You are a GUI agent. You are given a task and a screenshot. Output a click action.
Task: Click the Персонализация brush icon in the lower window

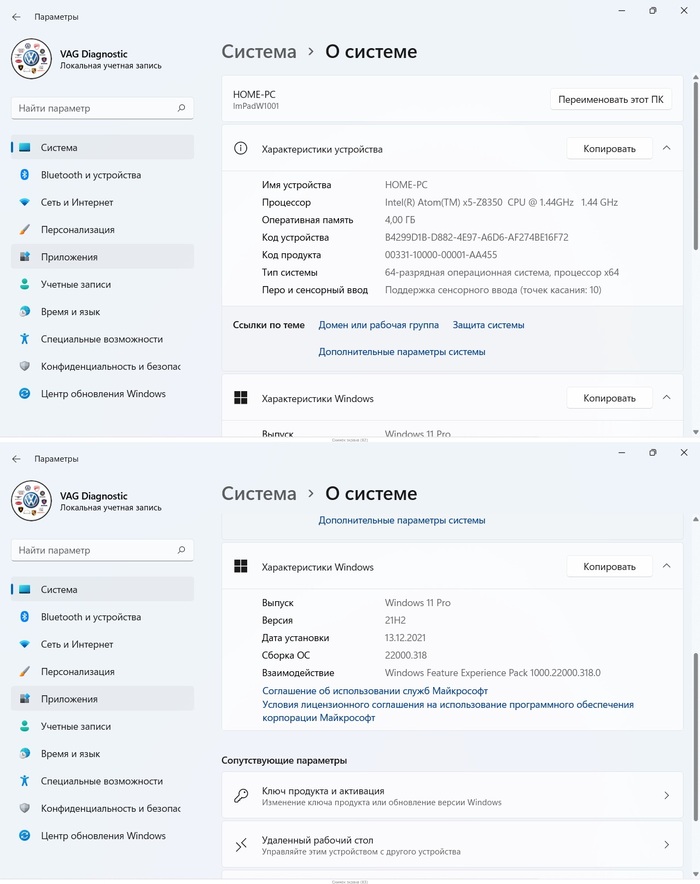(25, 672)
